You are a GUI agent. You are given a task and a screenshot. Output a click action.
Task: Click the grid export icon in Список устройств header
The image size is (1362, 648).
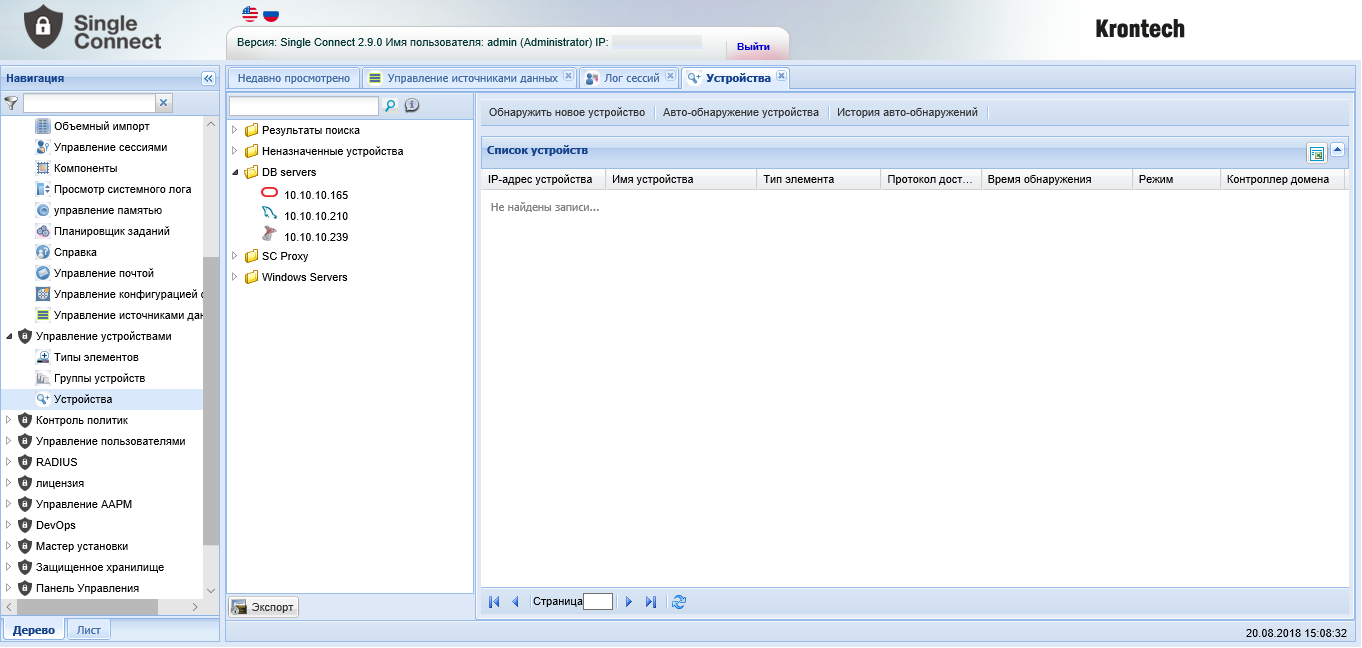pyautogui.click(x=1317, y=153)
